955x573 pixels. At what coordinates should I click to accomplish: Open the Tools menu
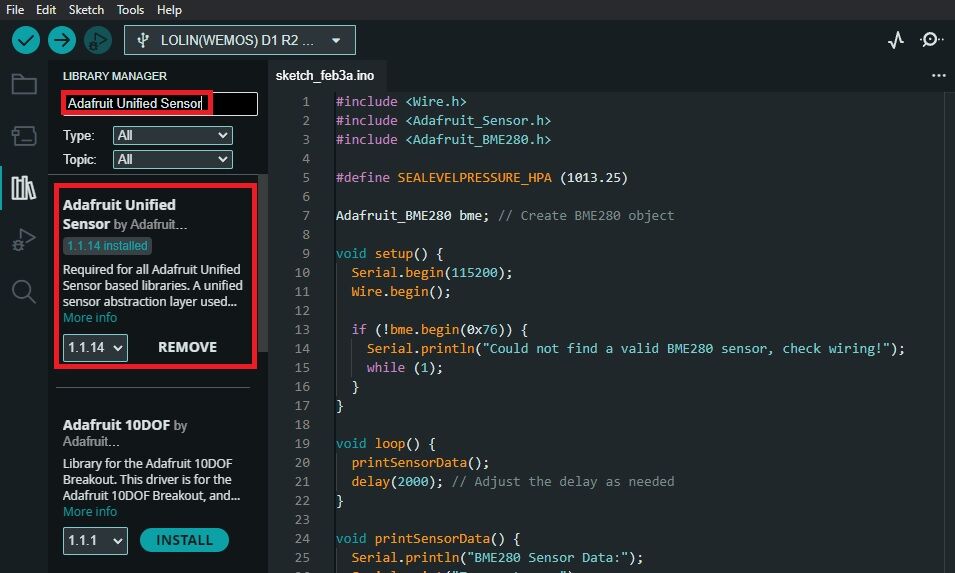tap(130, 9)
